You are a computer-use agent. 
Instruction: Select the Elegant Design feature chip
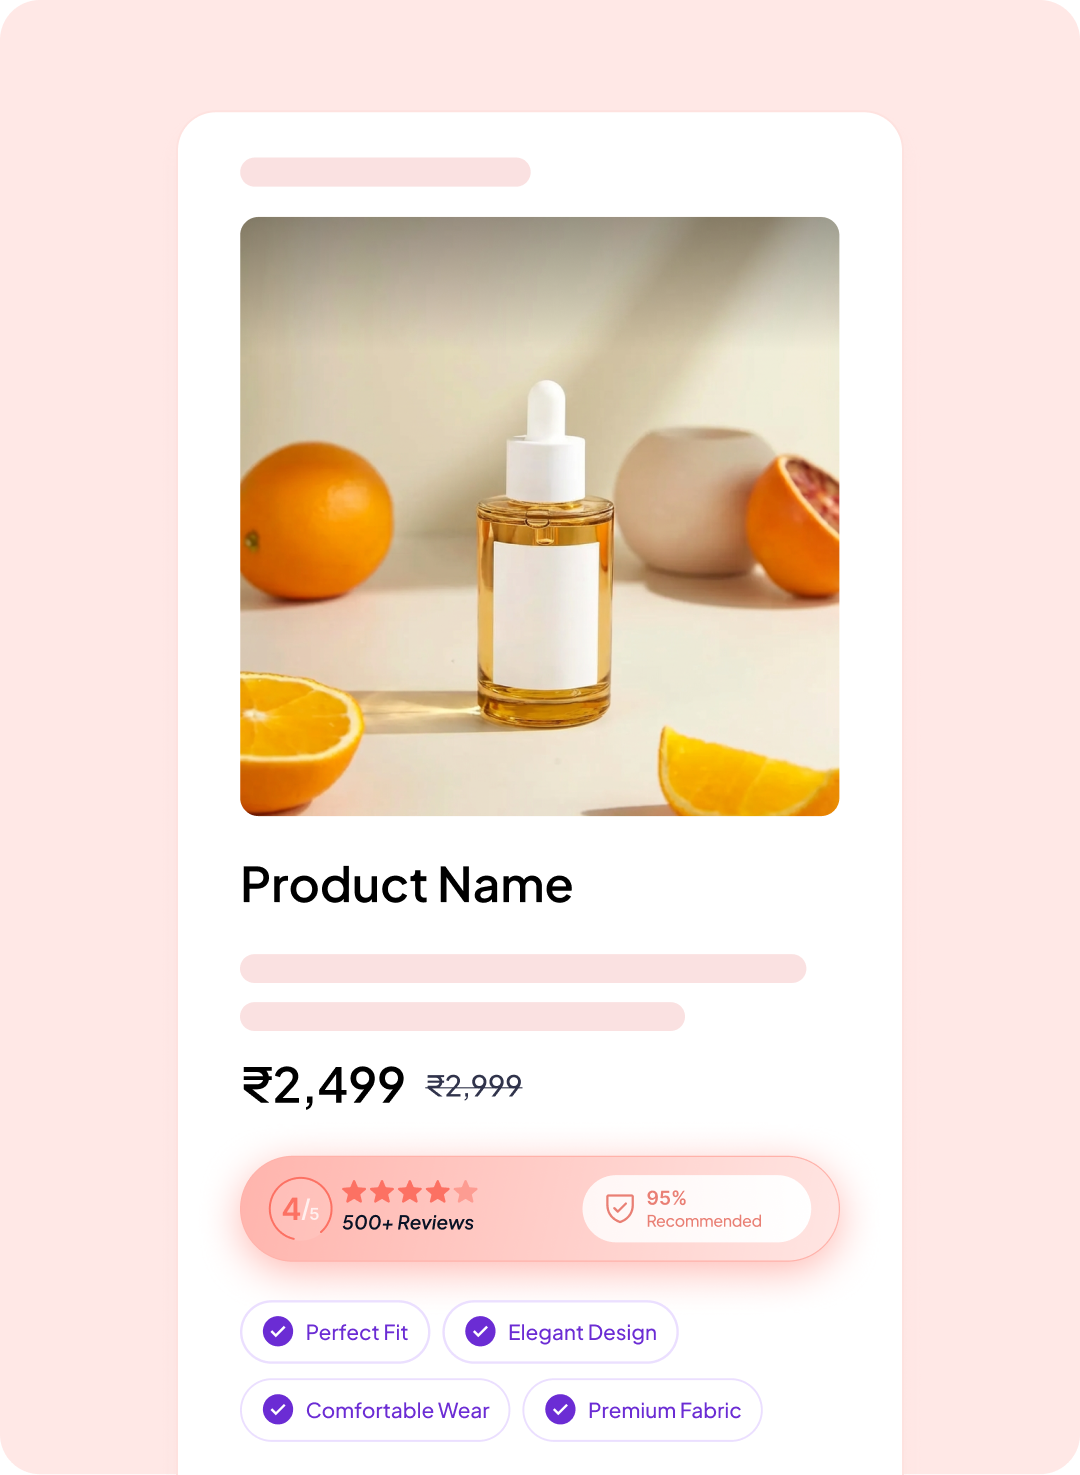[x=561, y=1331]
